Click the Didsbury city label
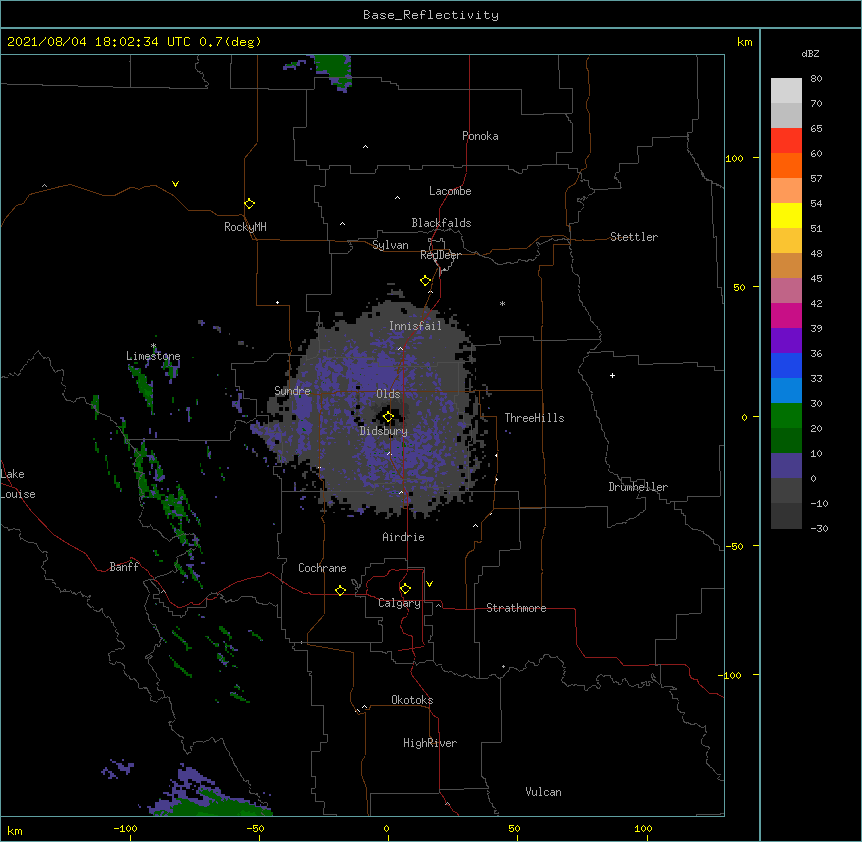The height and width of the screenshot is (842, 862). [x=384, y=431]
